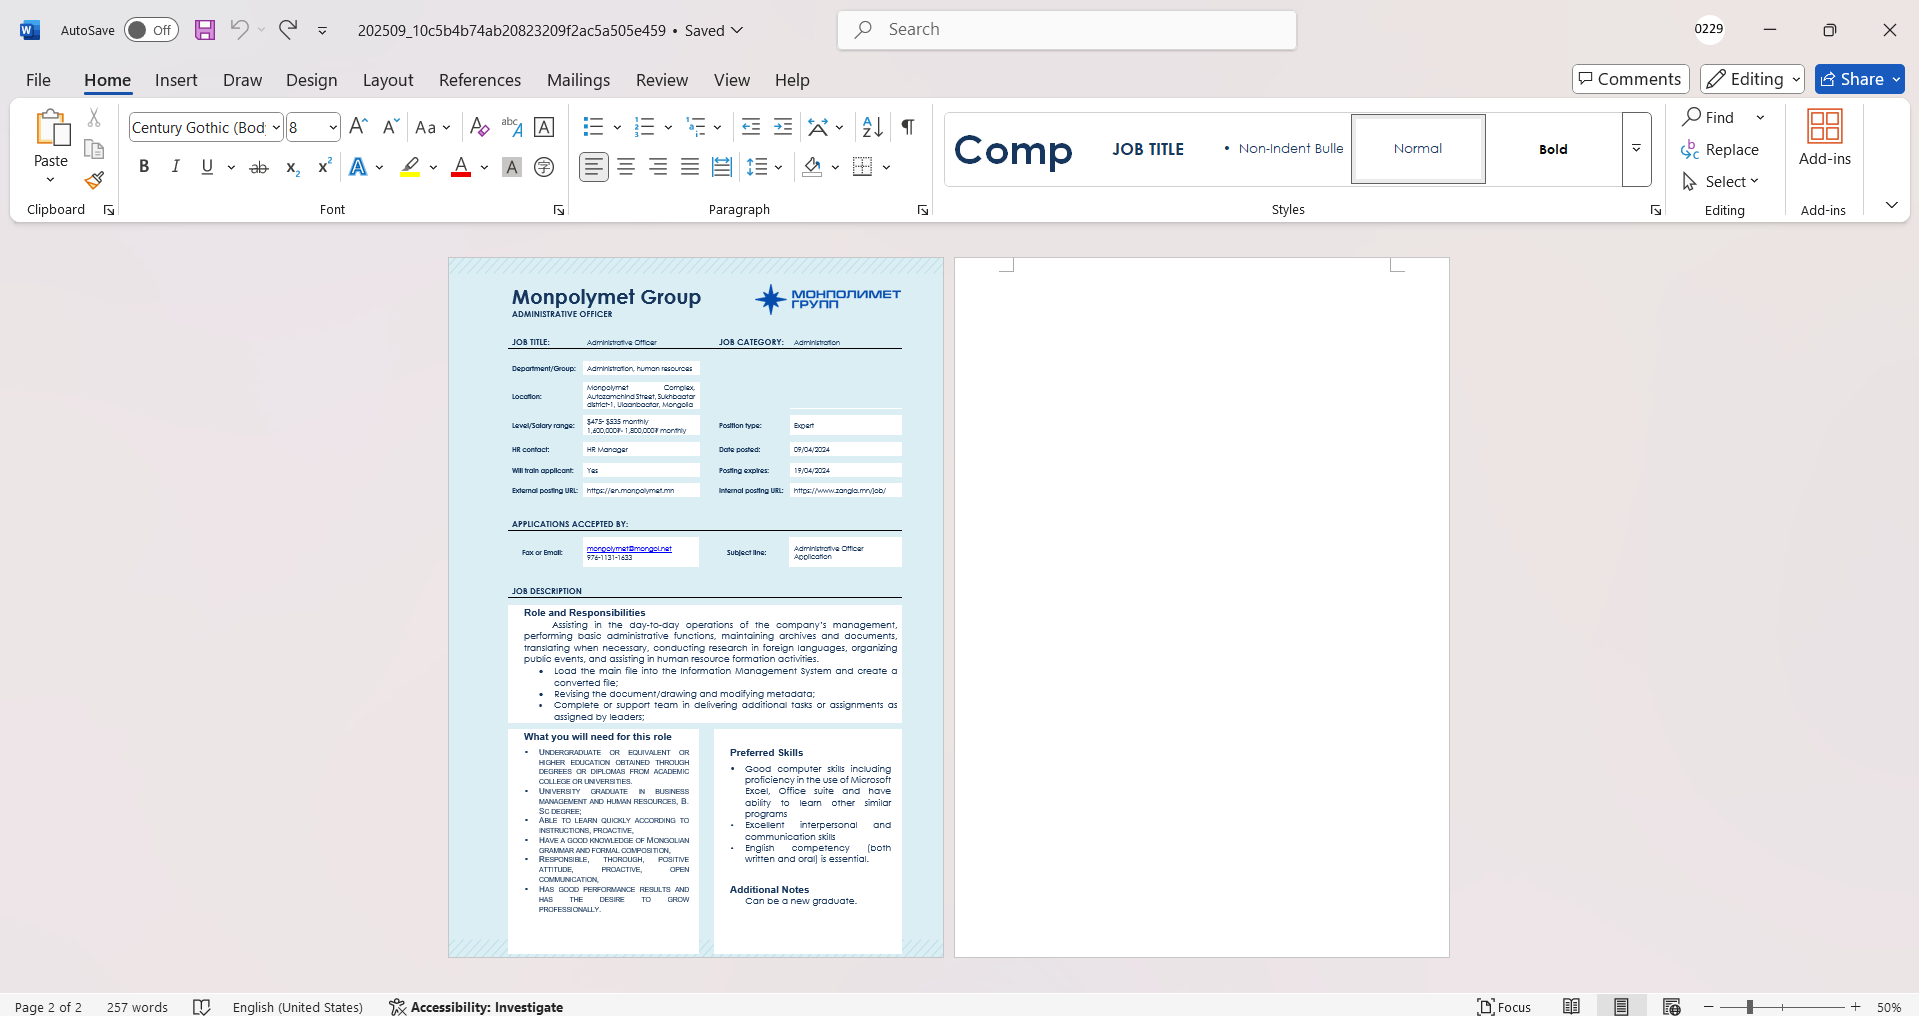Toggle AutoSave switch

(151, 30)
